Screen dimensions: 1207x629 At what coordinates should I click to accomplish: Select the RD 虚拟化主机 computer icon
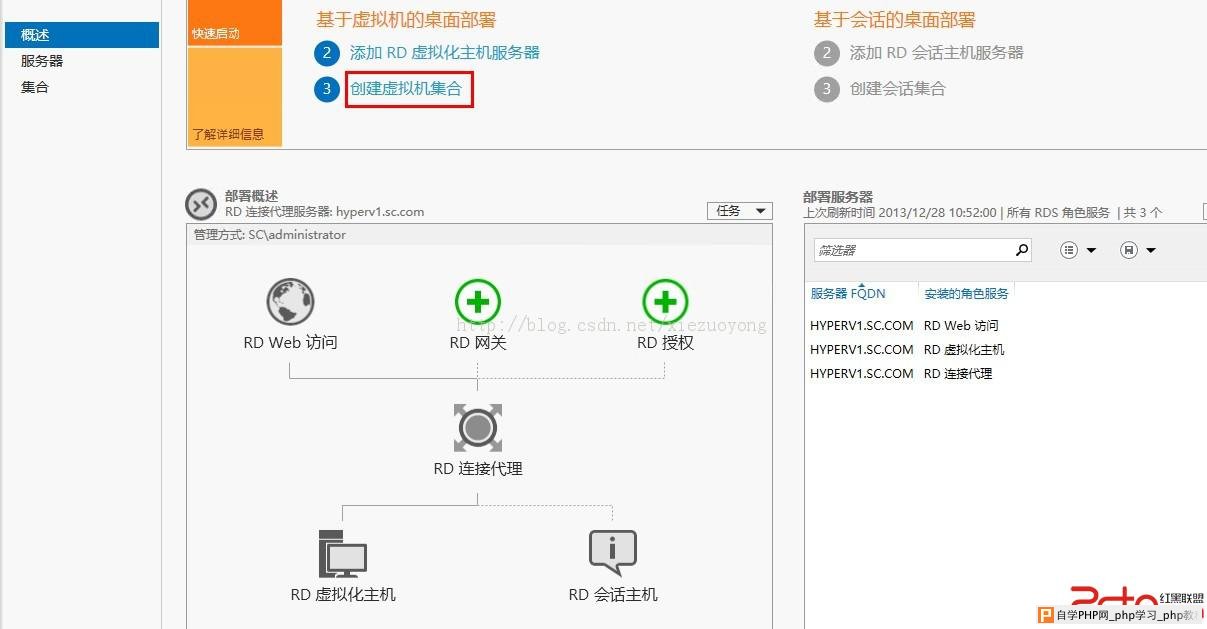coord(343,554)
